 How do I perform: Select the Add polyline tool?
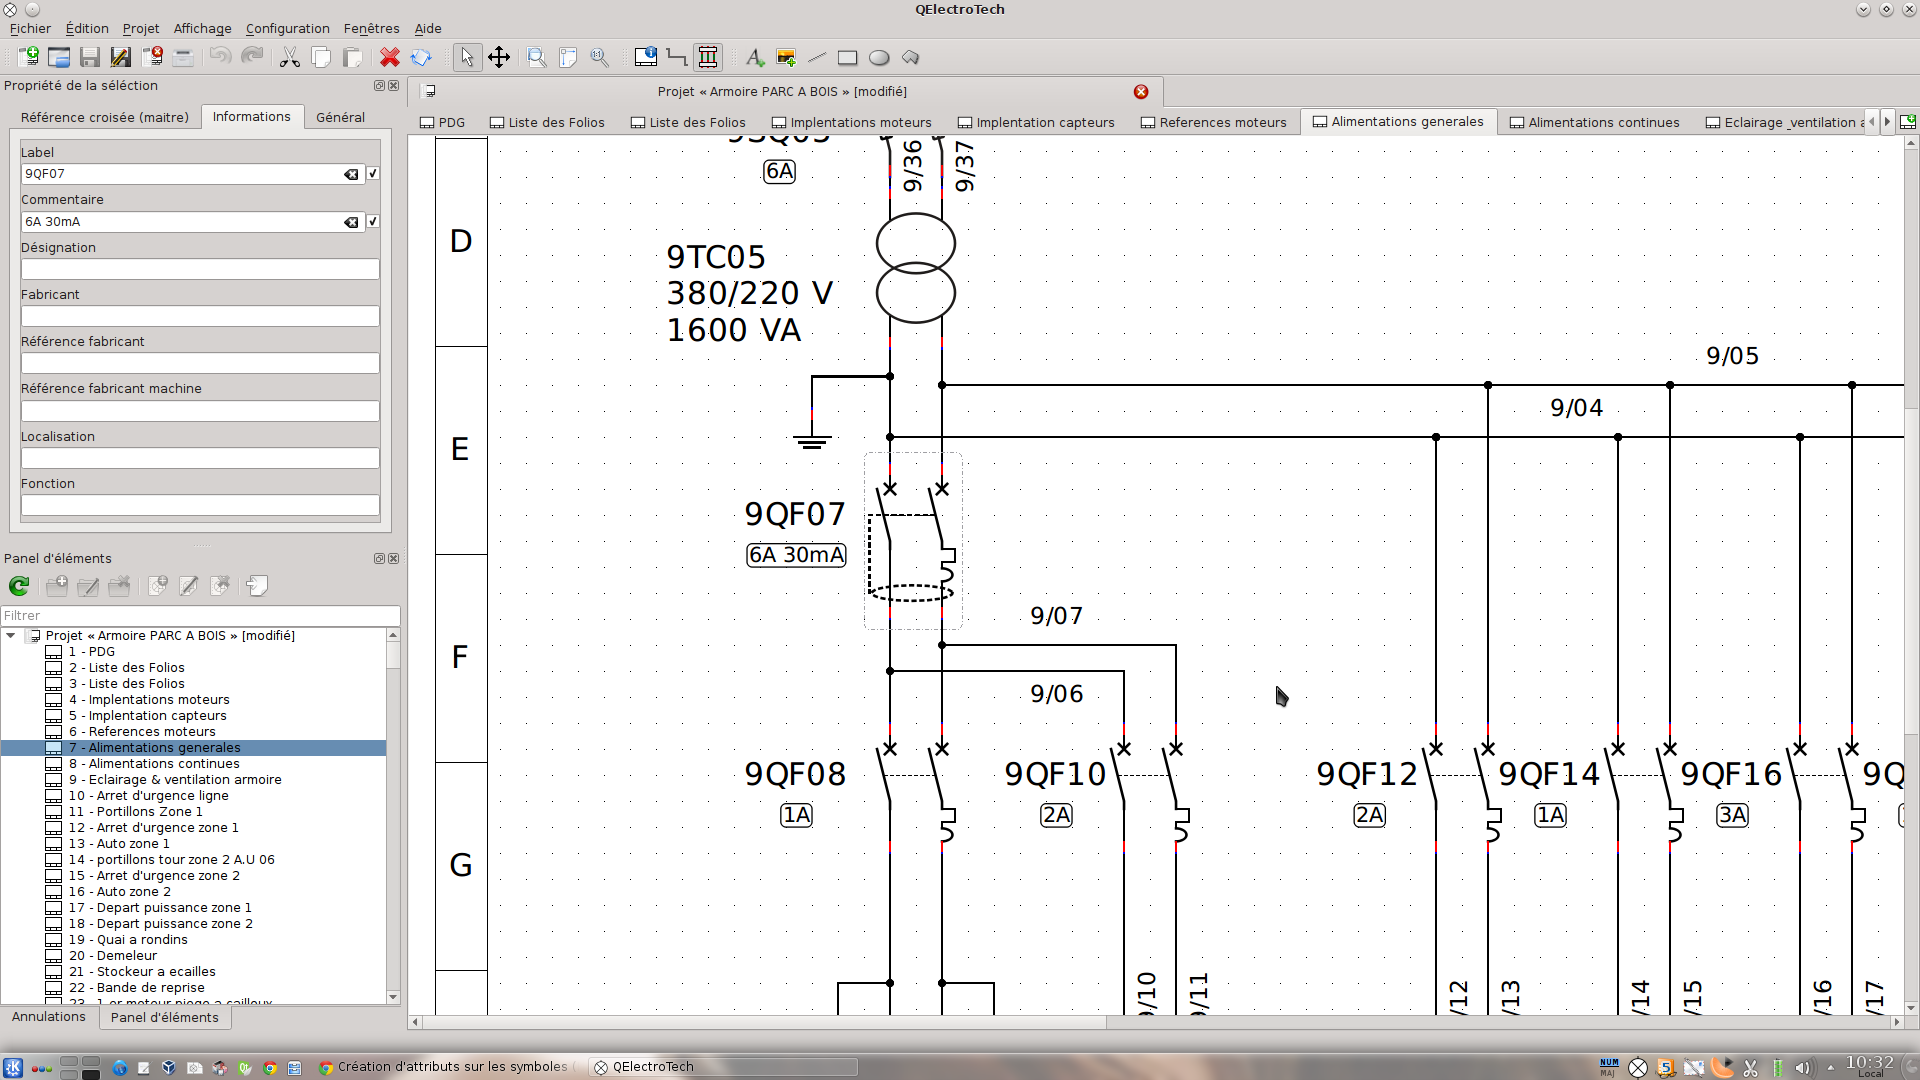point(910,57)
